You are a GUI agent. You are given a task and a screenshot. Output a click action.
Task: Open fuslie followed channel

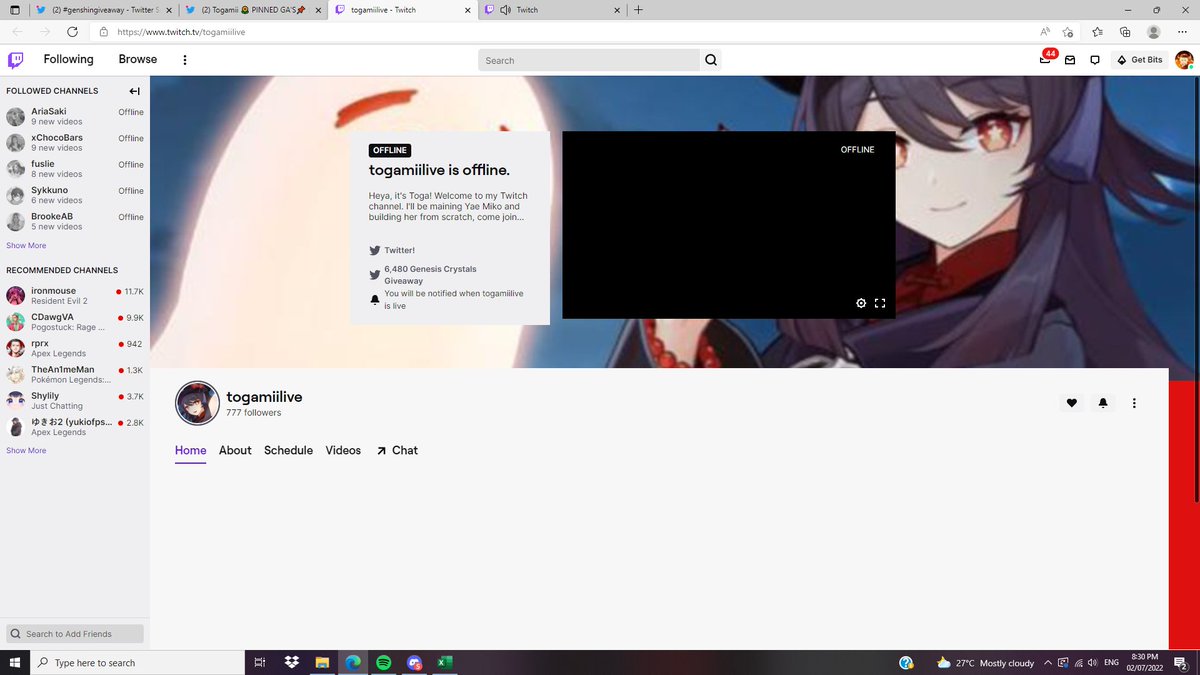coord(75,168)
